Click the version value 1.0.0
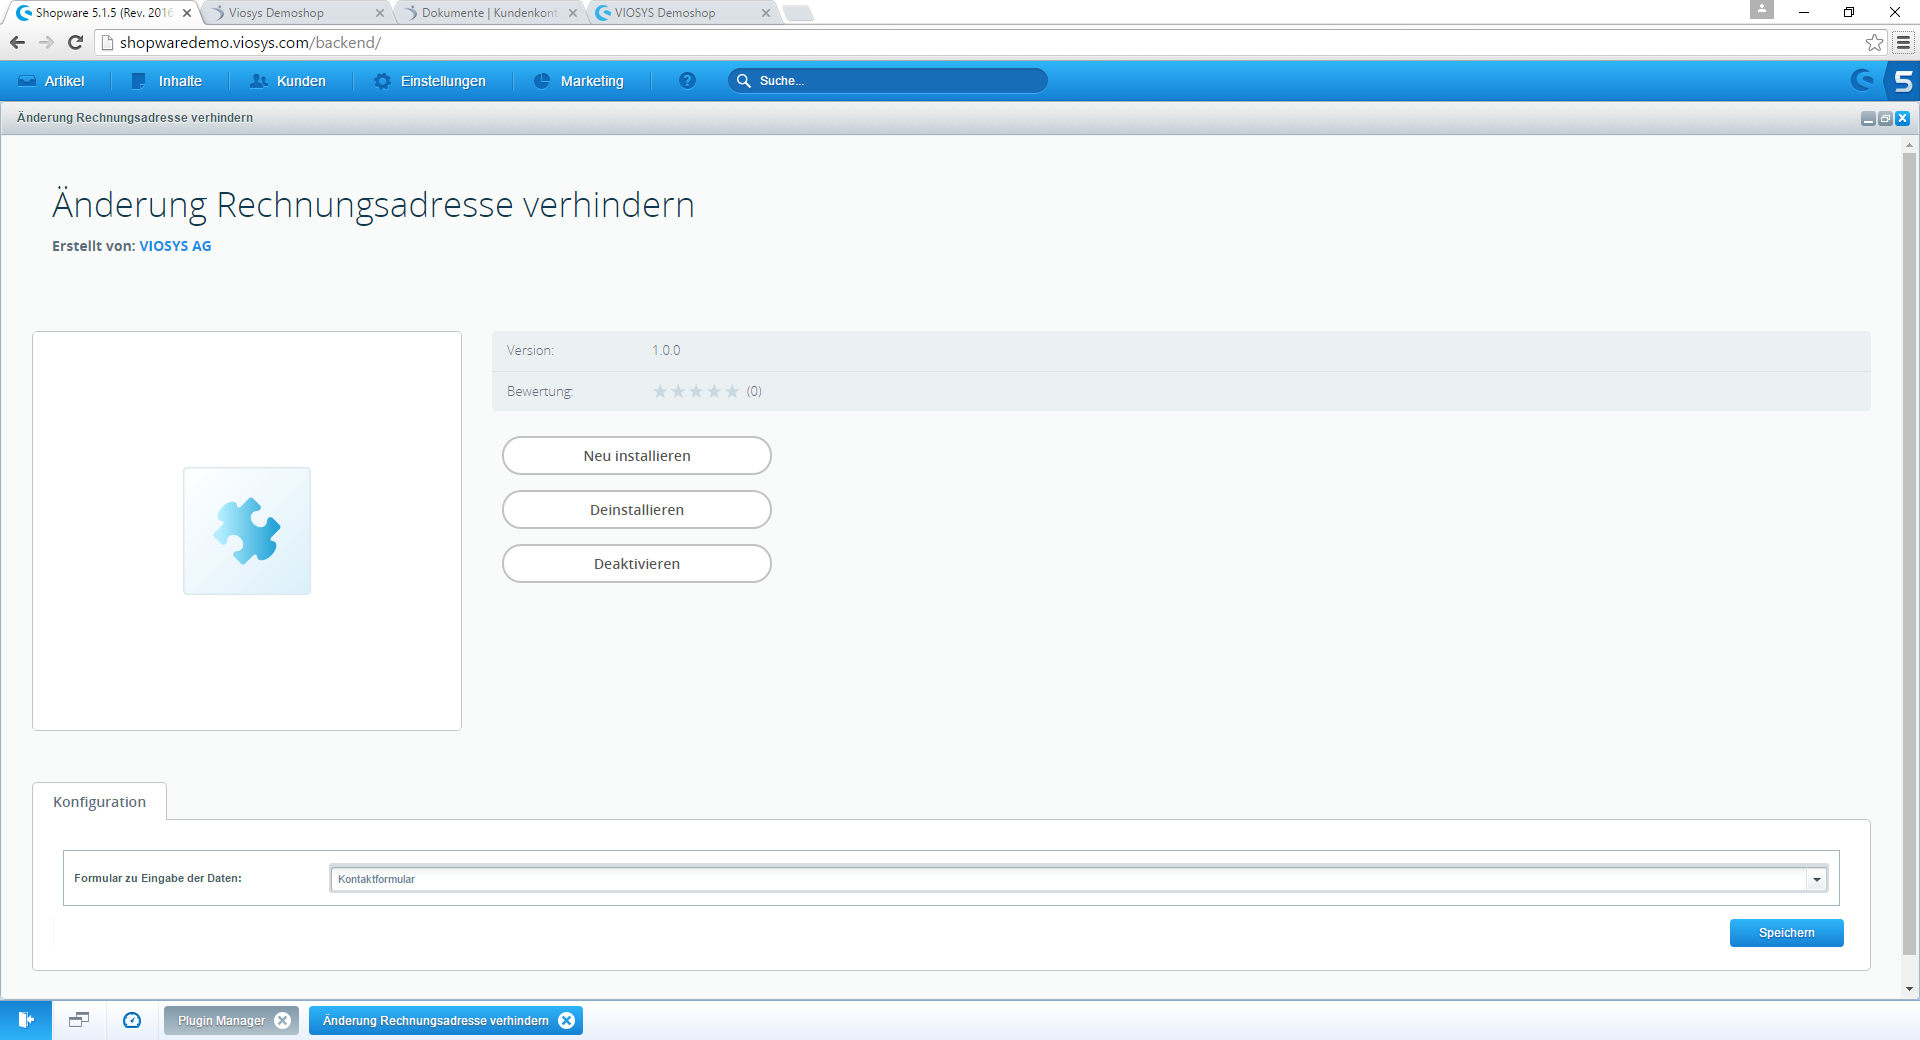The width and height of the screenshot is (1920, 1040). (666, 350)
